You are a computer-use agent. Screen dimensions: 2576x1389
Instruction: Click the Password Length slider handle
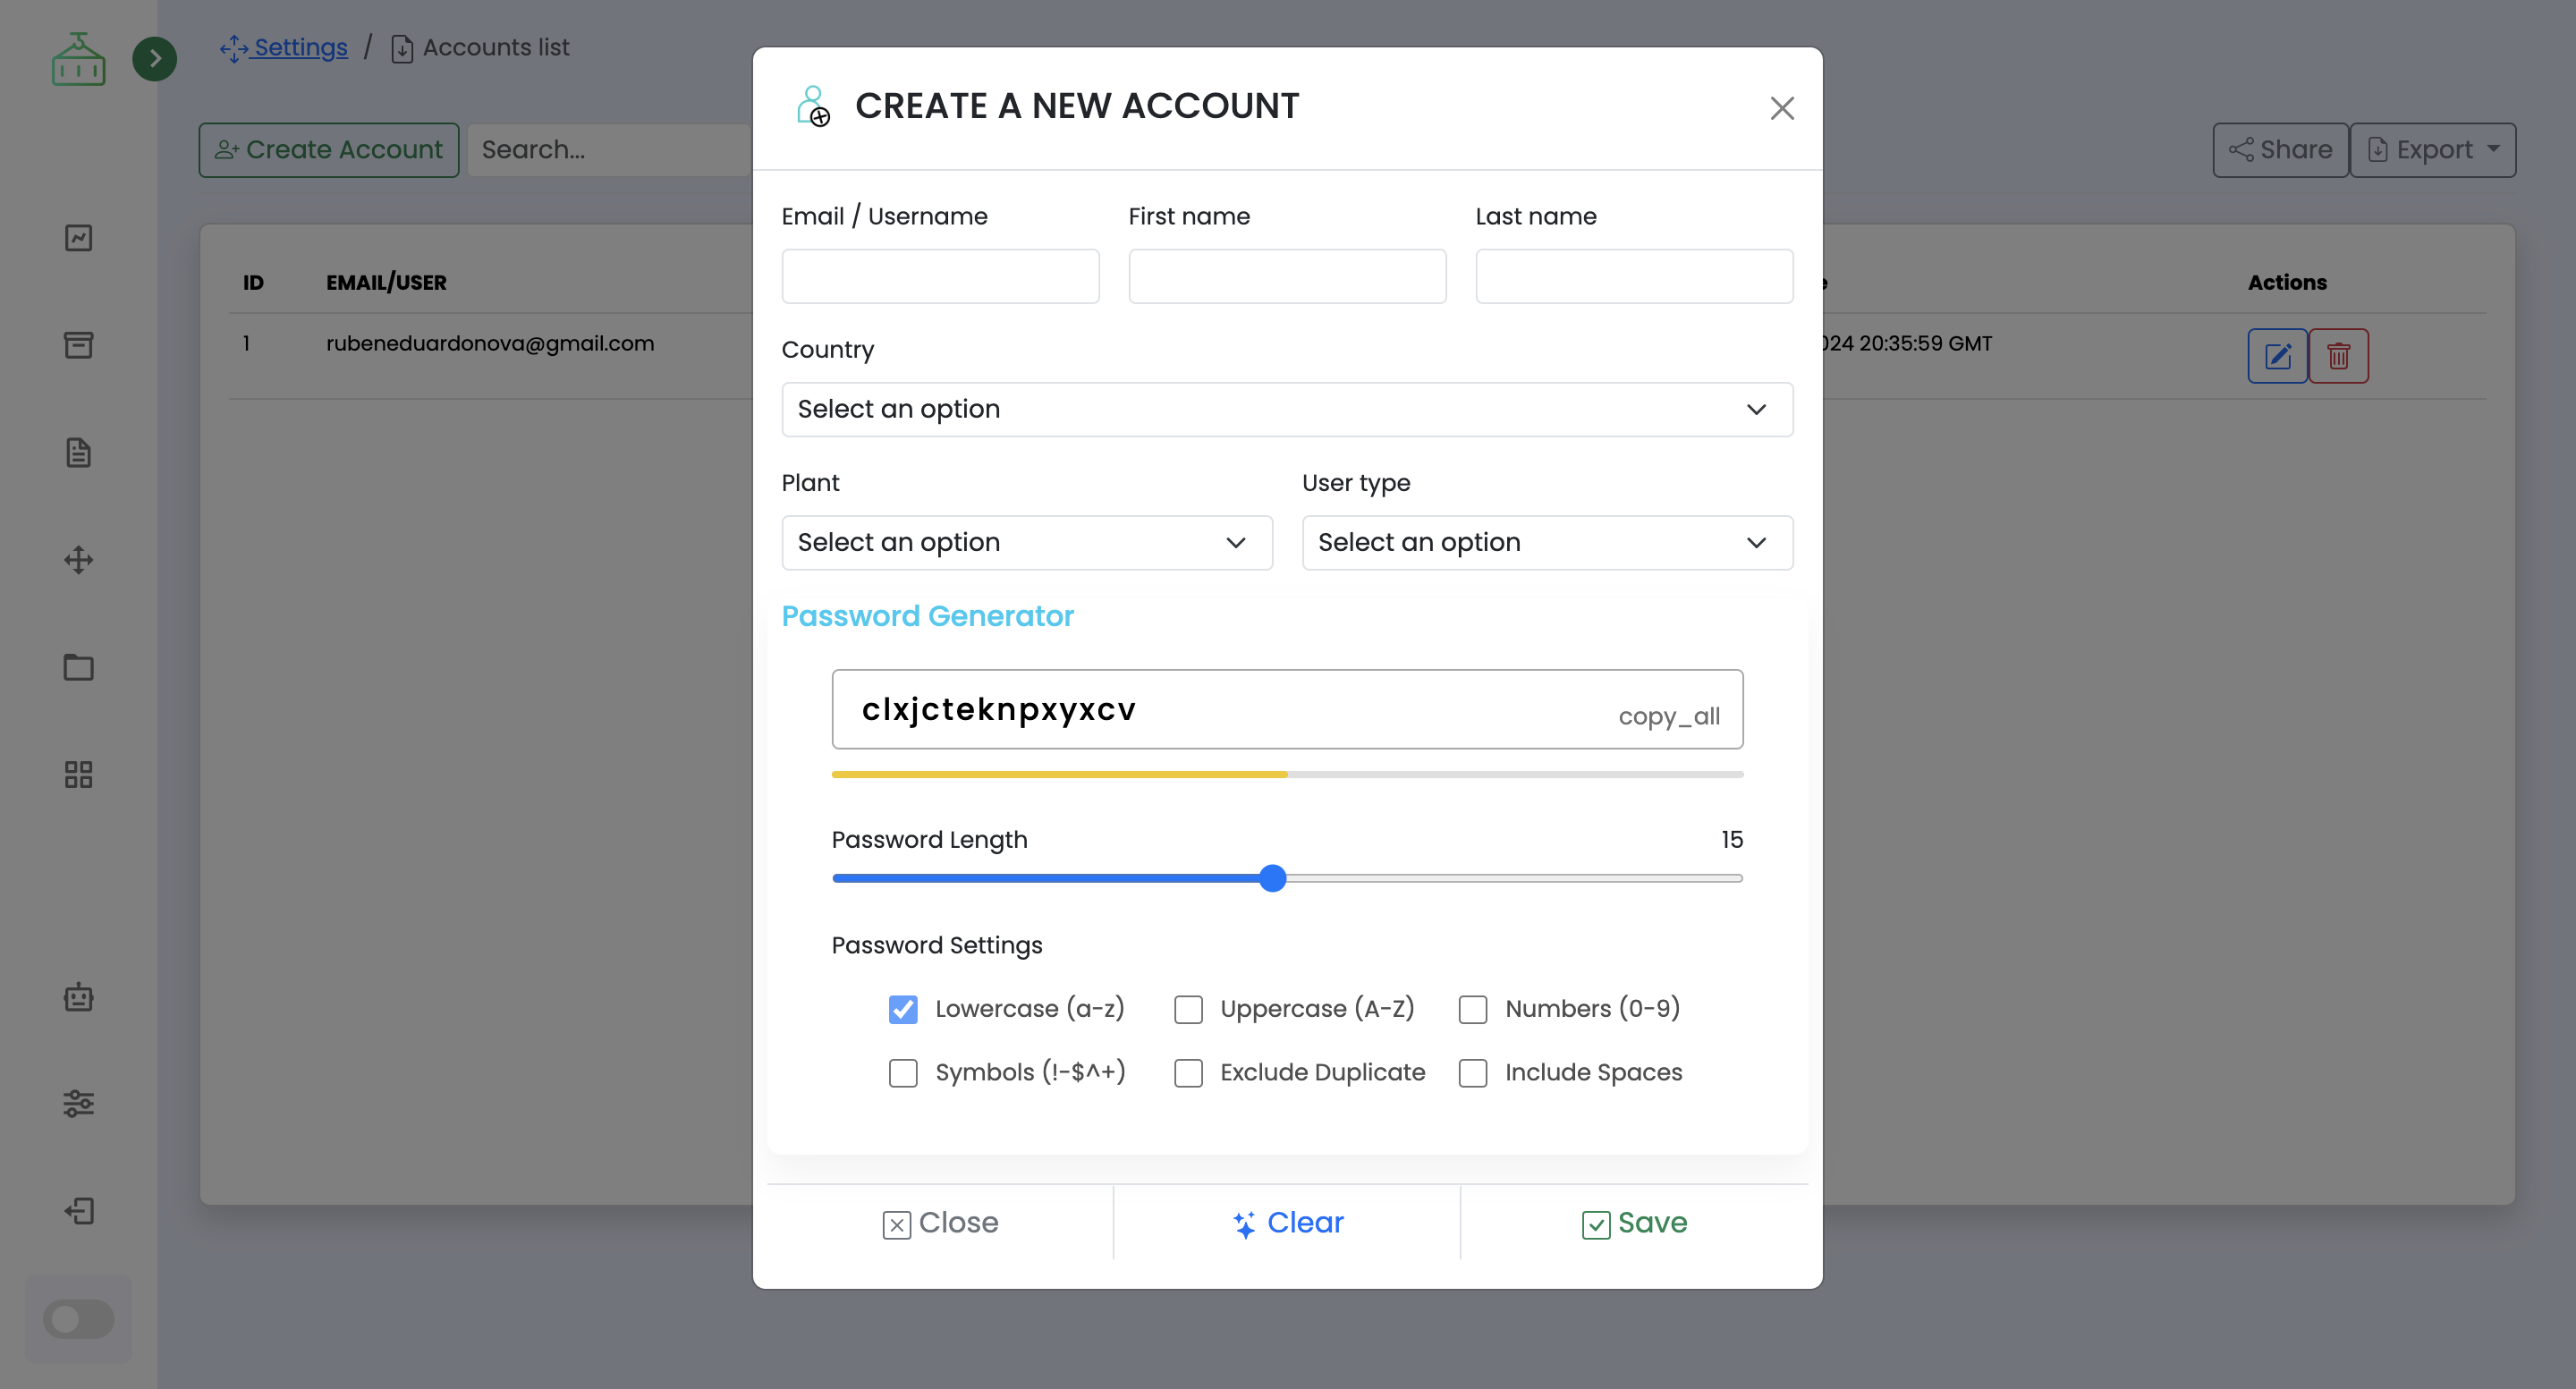pos(1272,878)
